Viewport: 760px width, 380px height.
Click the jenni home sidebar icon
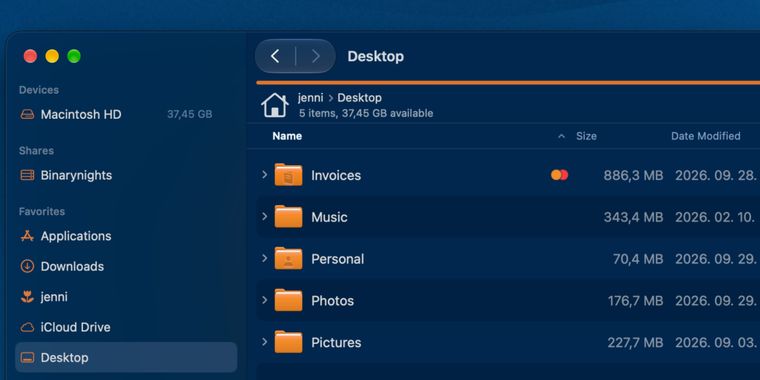click(27, 297)
